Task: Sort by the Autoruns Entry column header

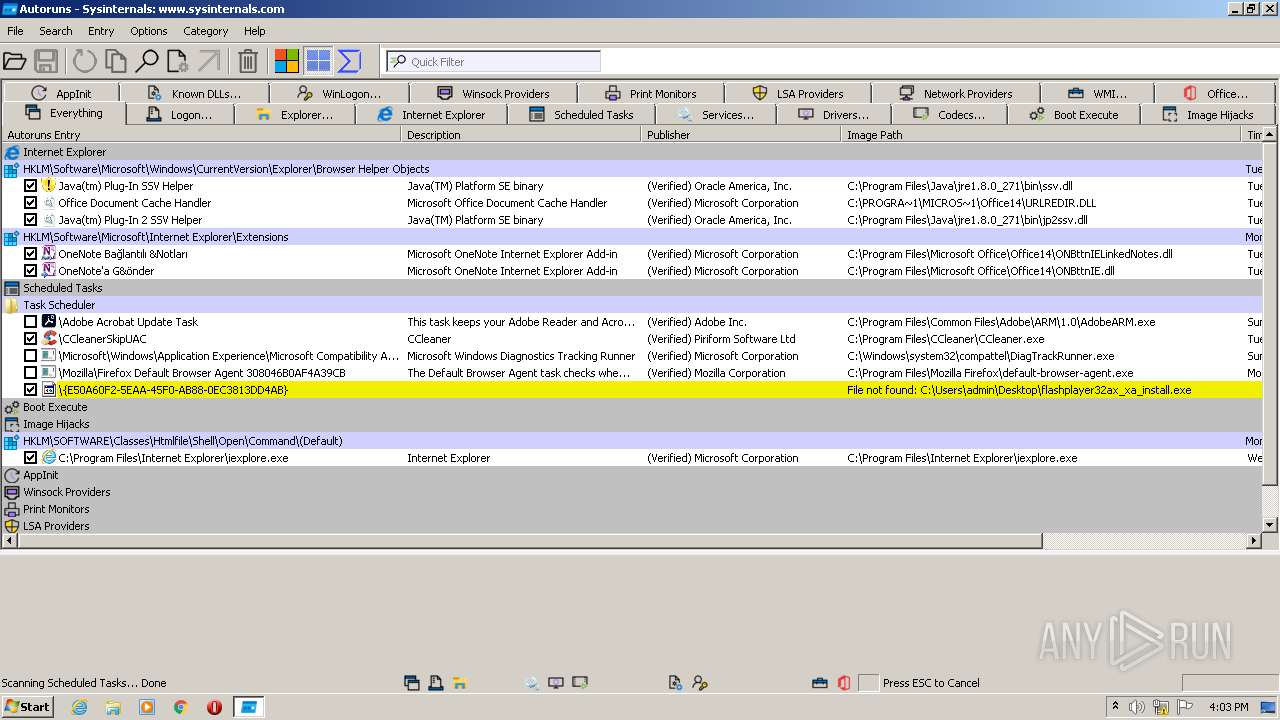Action: 201,135
